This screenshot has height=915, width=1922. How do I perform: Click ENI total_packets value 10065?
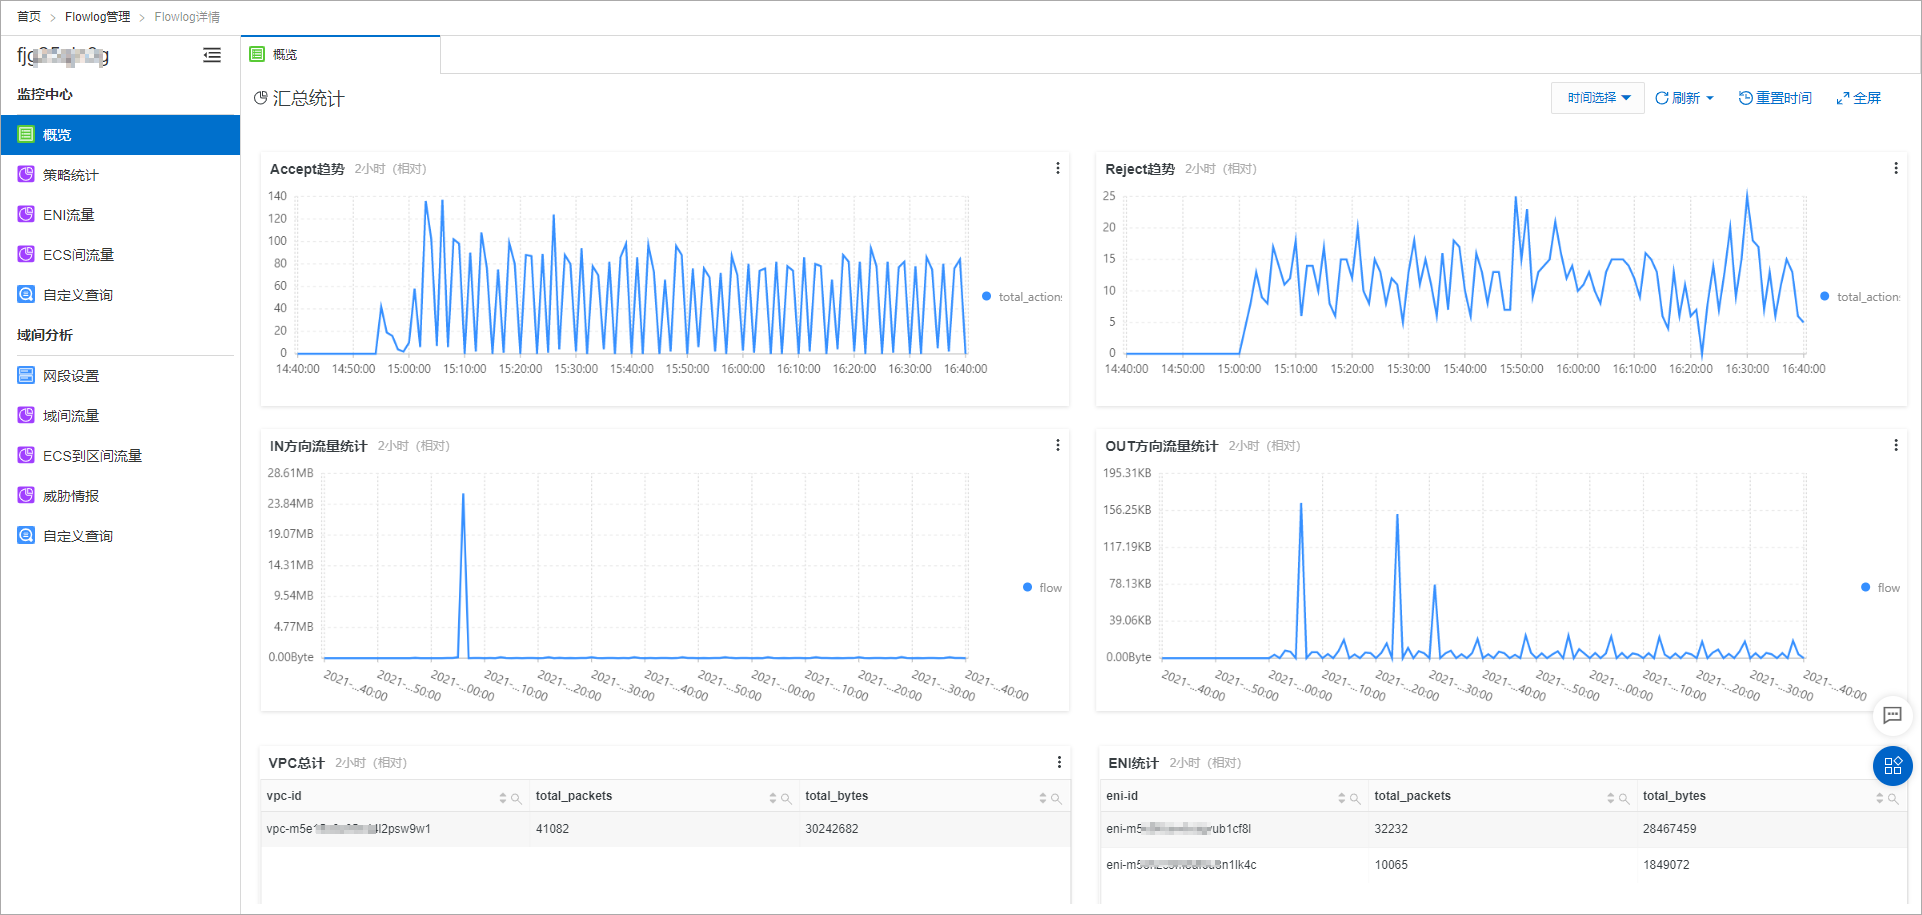(1391, 865)
